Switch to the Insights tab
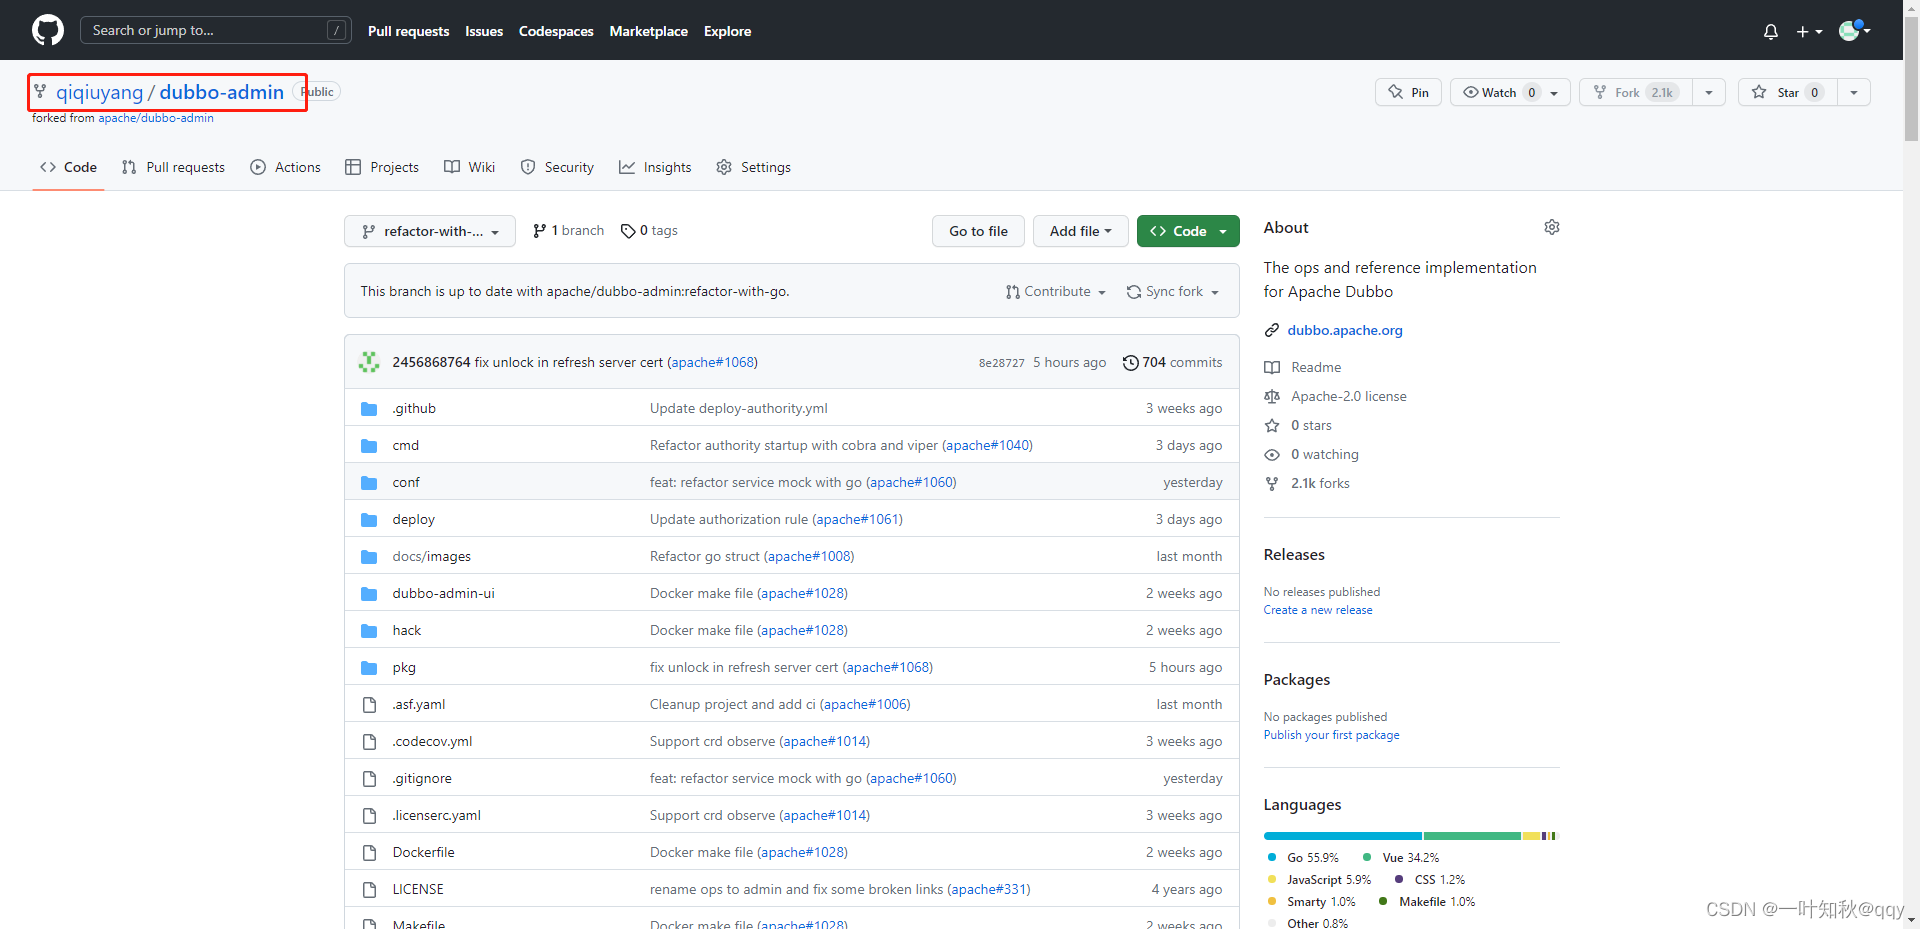Viewport: 1920px width, 929px height. (655, 167)
